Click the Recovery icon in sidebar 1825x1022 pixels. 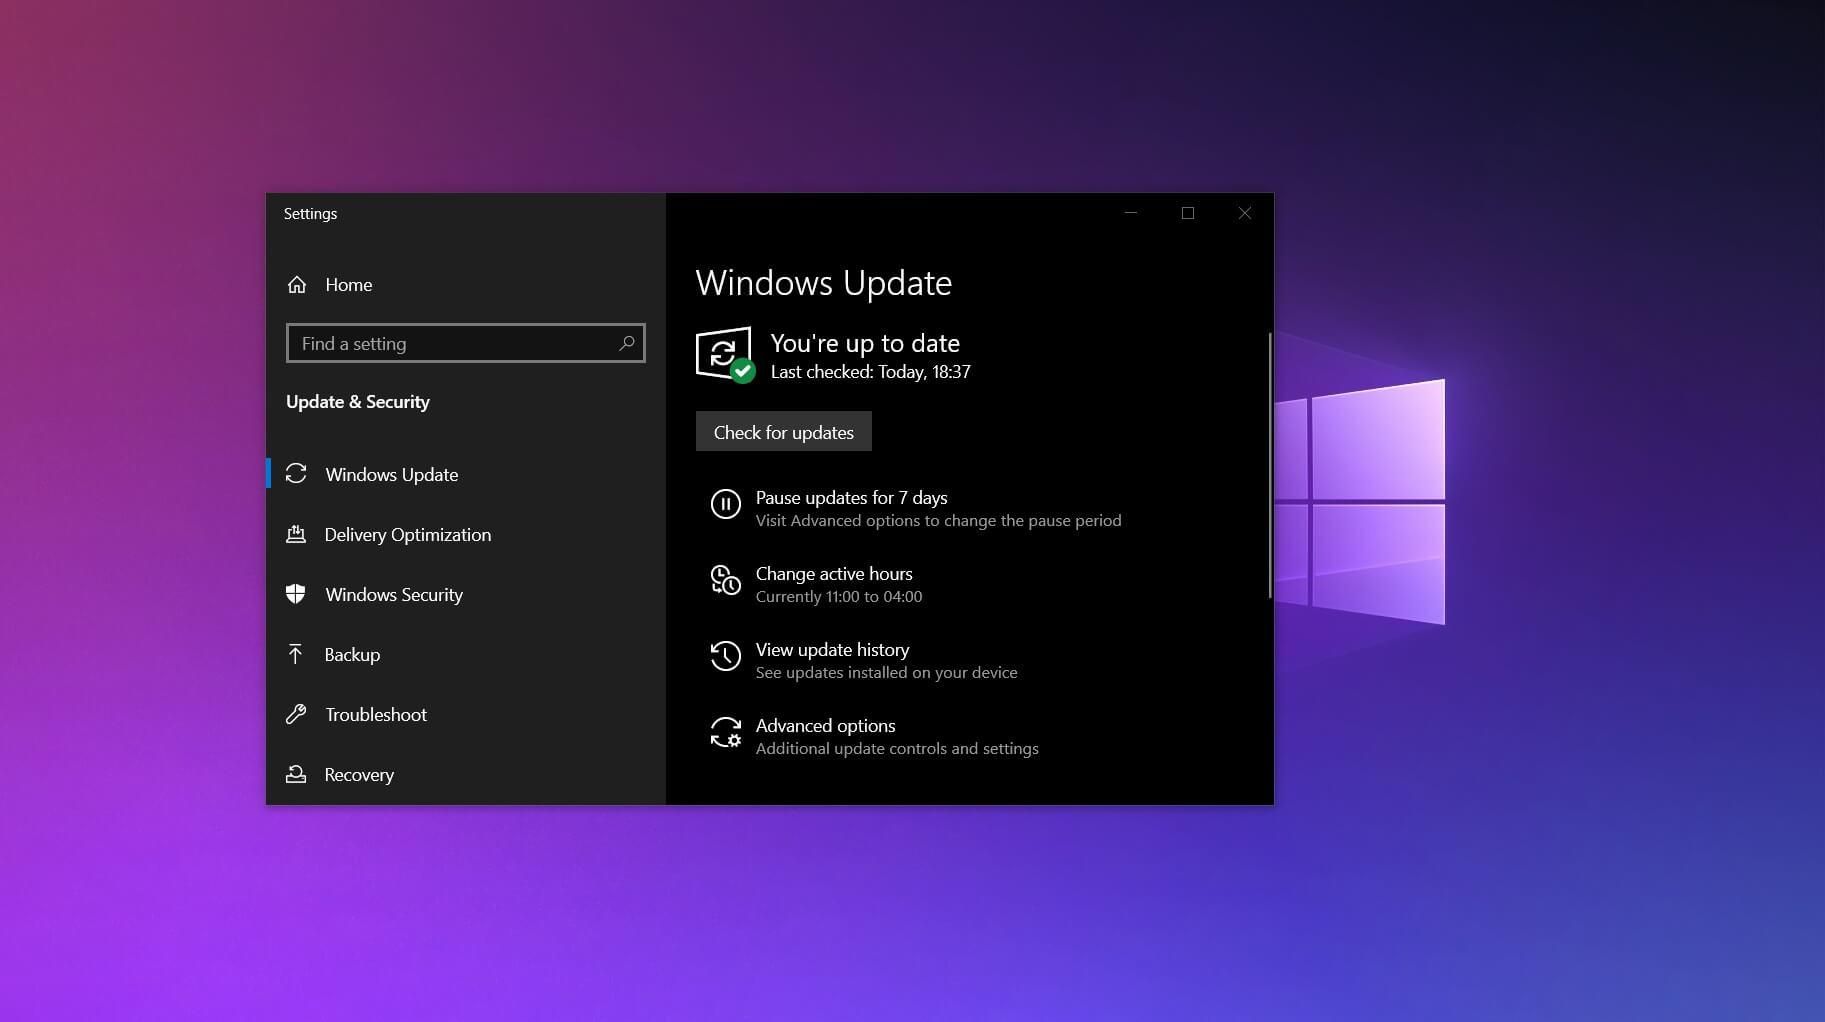[296, 774]
